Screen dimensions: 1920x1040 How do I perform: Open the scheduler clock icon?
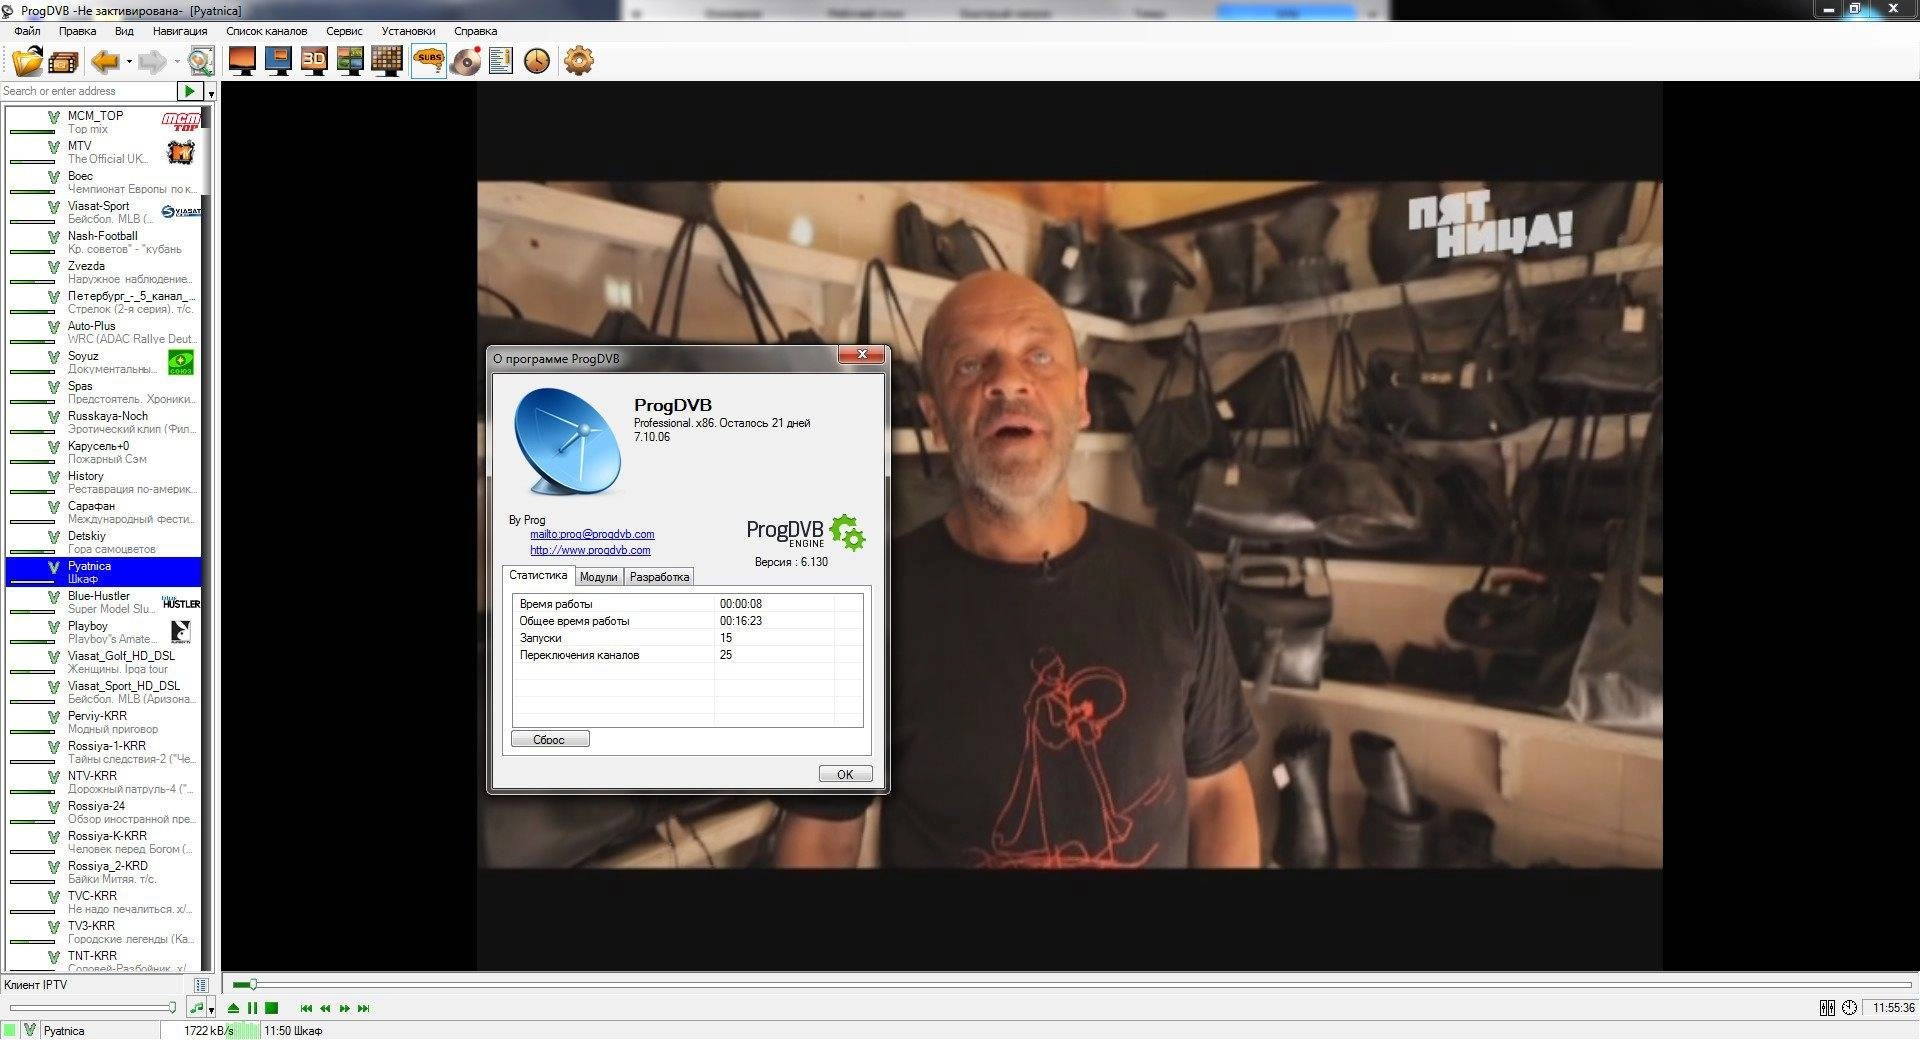(x=537, y=61)
